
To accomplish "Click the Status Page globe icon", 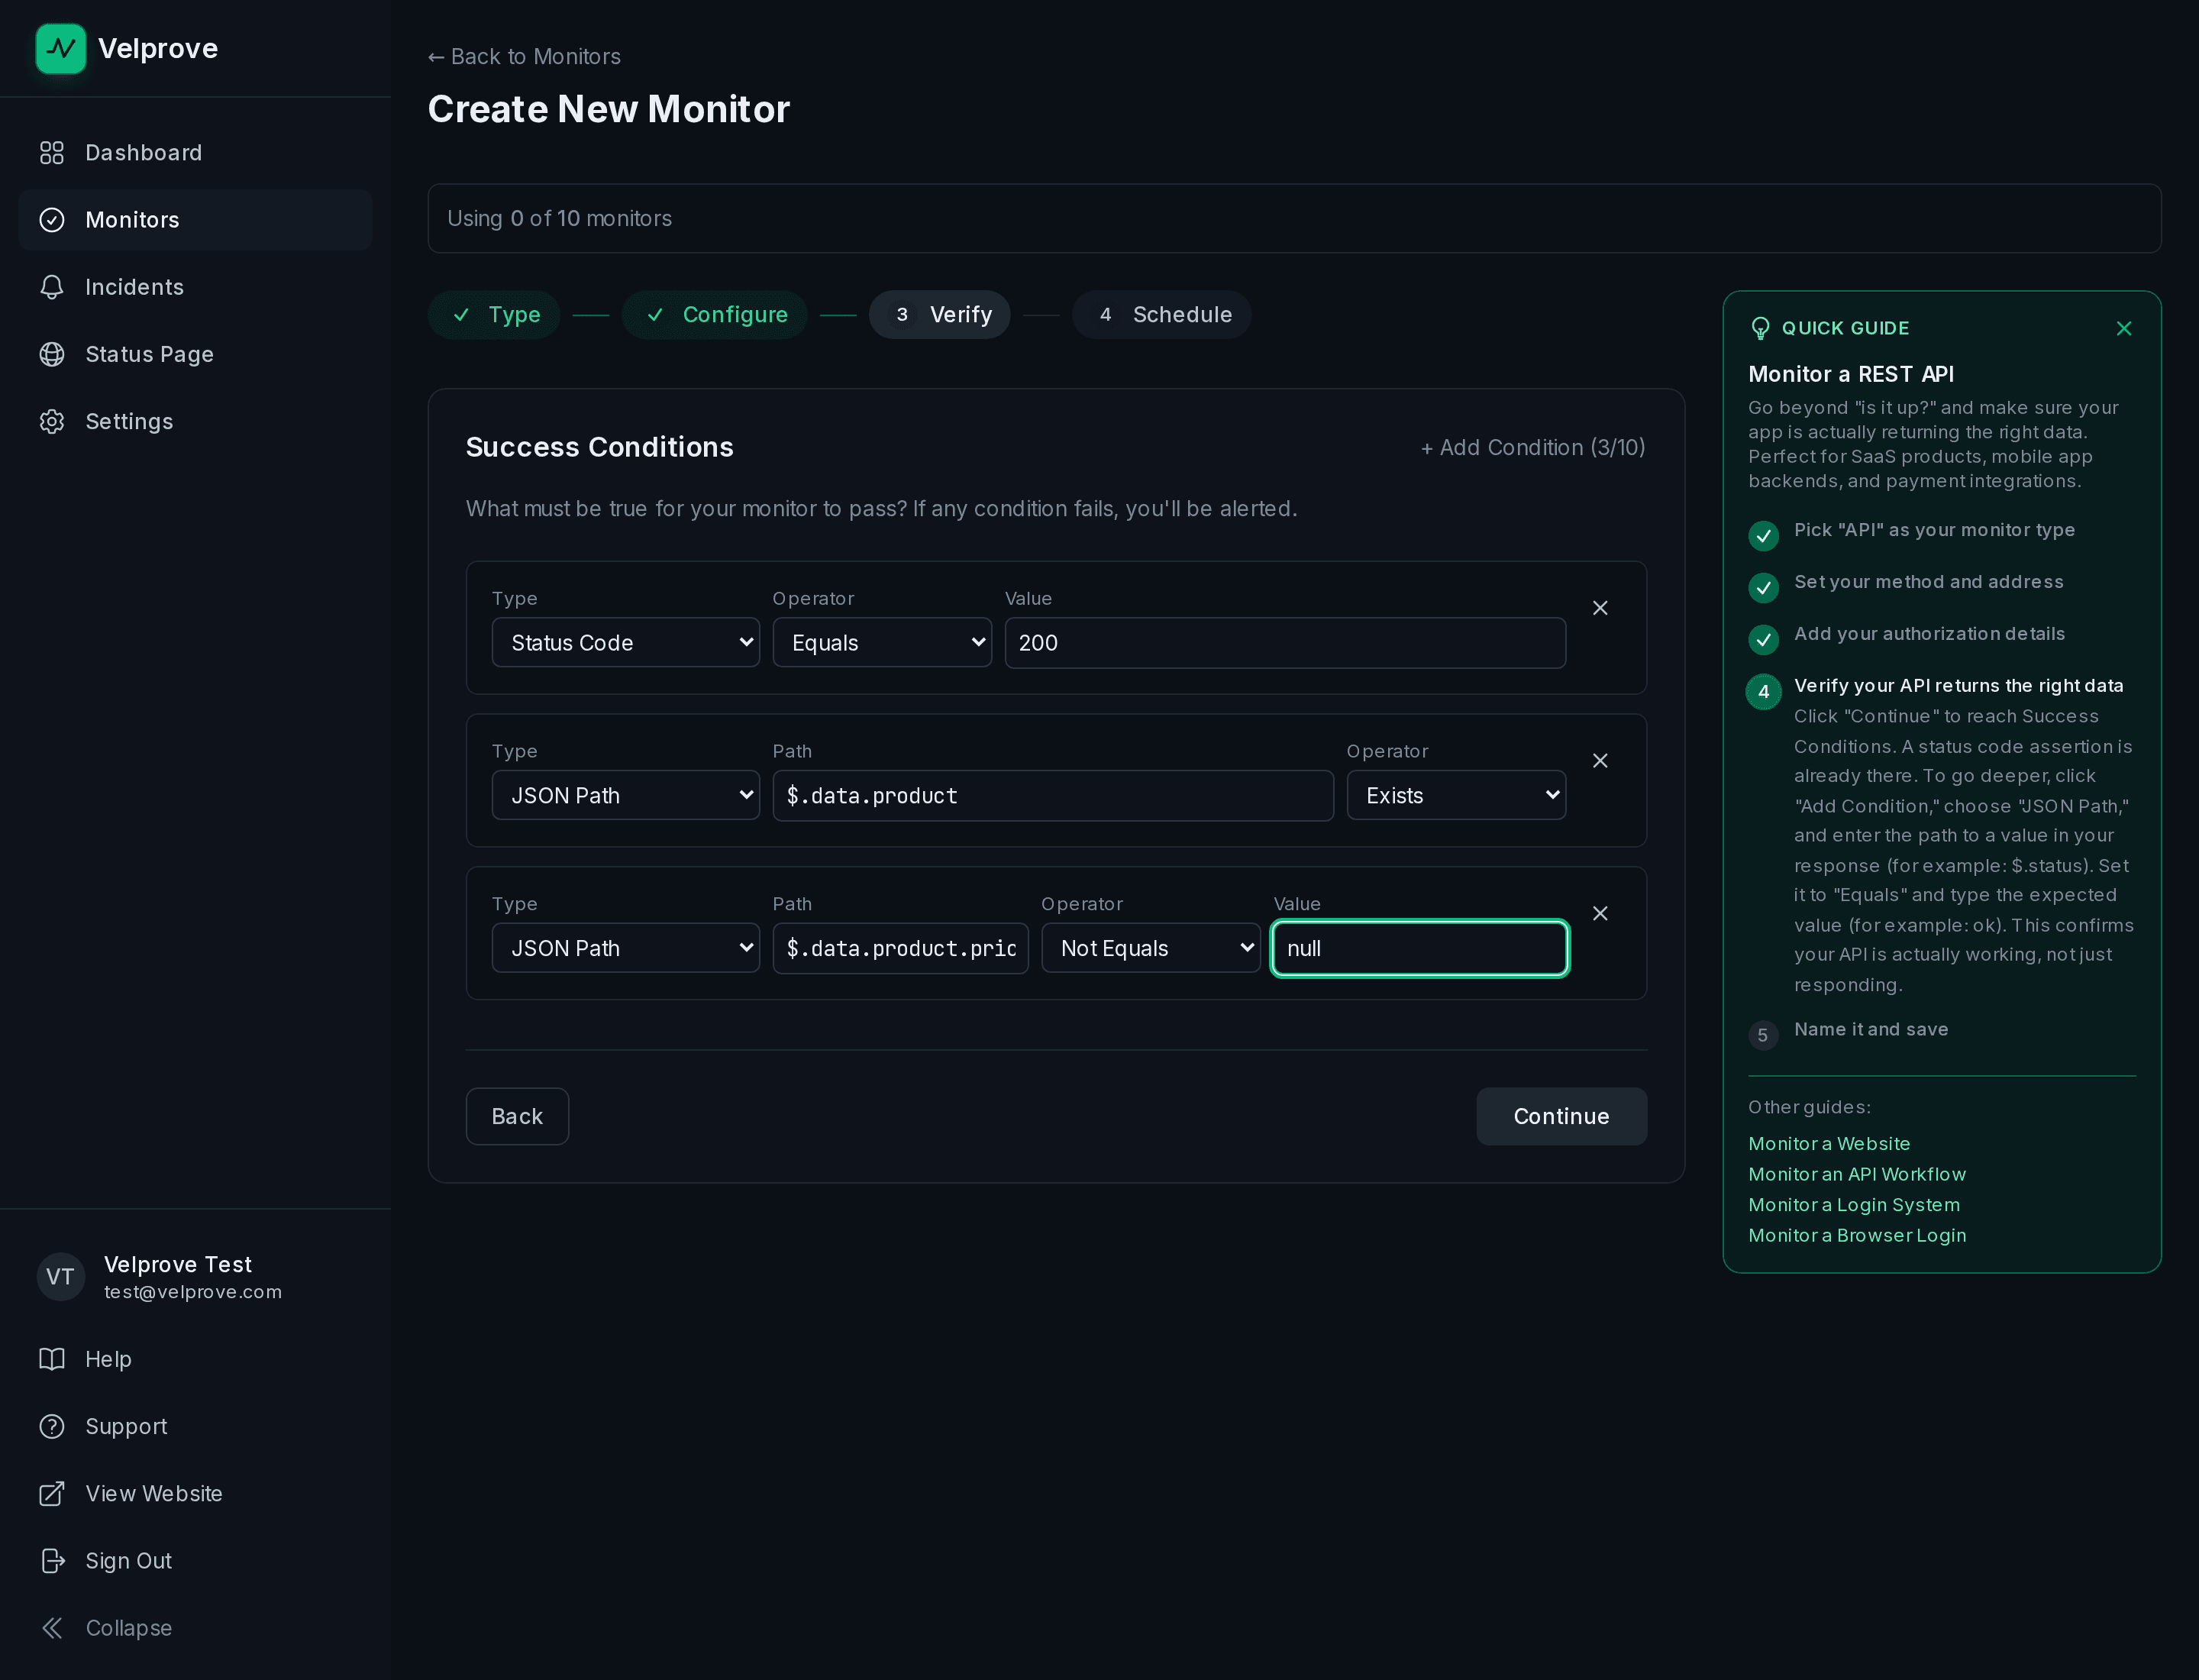I will (x=52, y=354).
